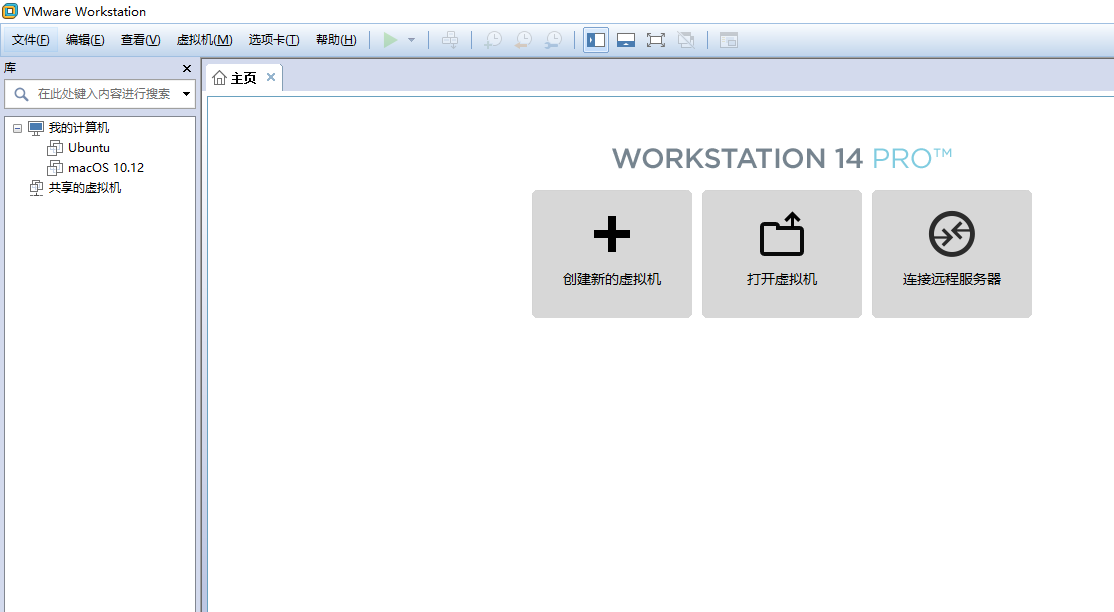Click the library search input field
The width and height of the screenshot is (1114, 612).
tap(99, 94)
